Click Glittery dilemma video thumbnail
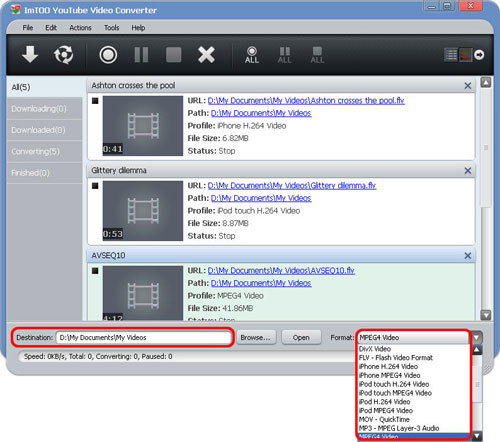 click(x=143, y=211)
